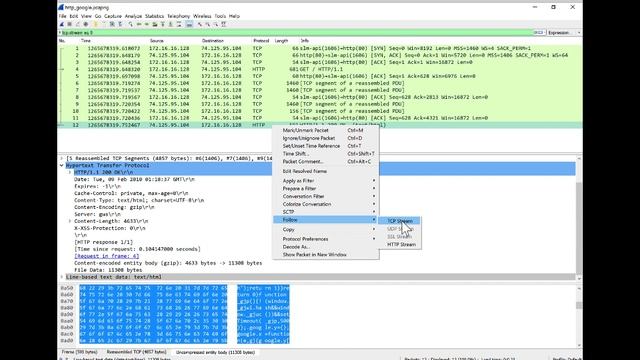The height and width of the screenshot is (360, 640).
Task: Switch to Frame (593 bytes) tab
Action: (80, 352)
